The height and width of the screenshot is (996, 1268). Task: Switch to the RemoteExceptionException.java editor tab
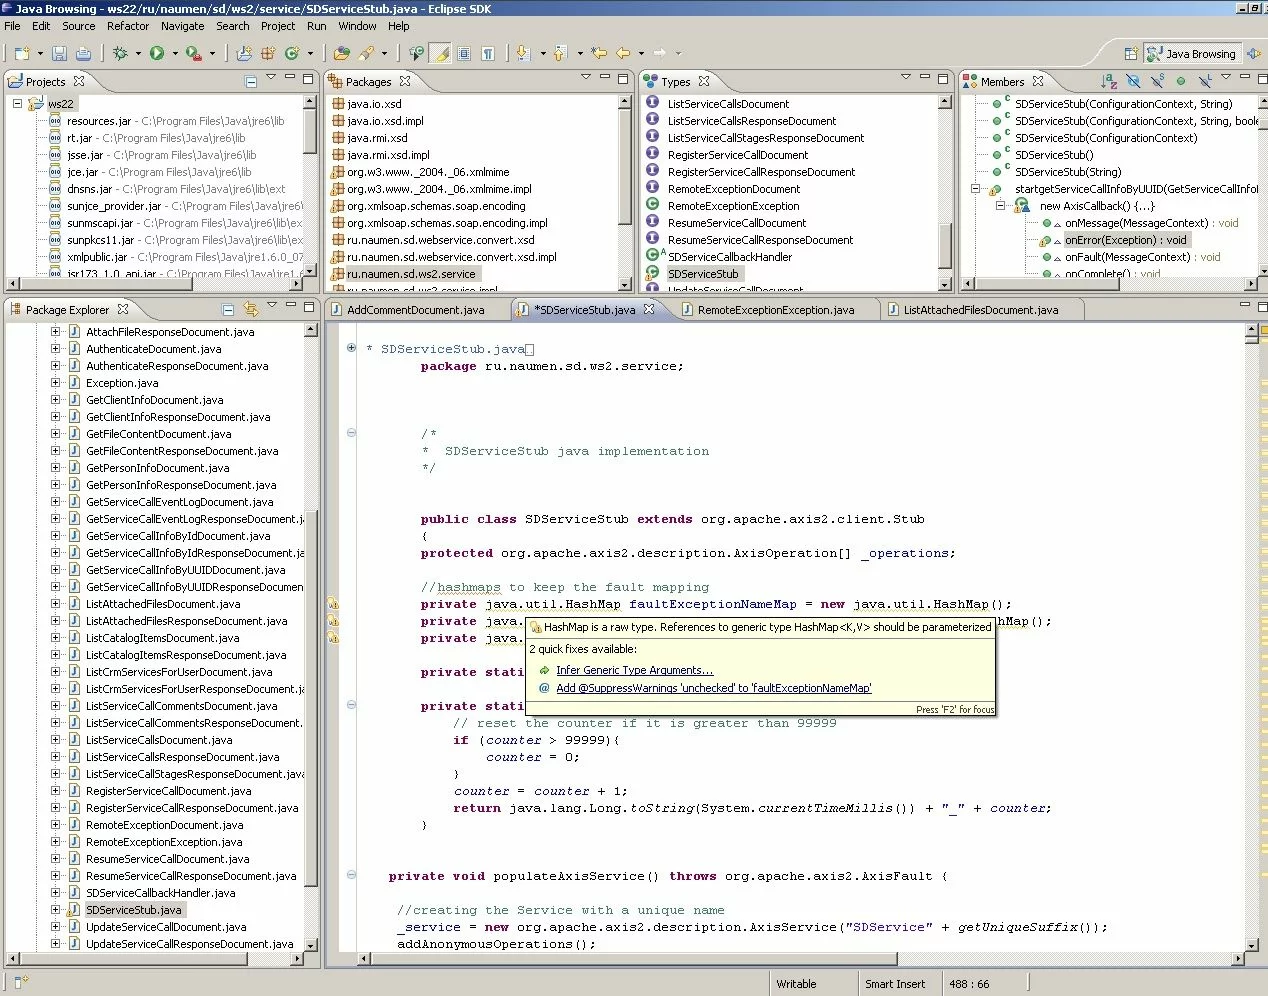click(775, 310)
